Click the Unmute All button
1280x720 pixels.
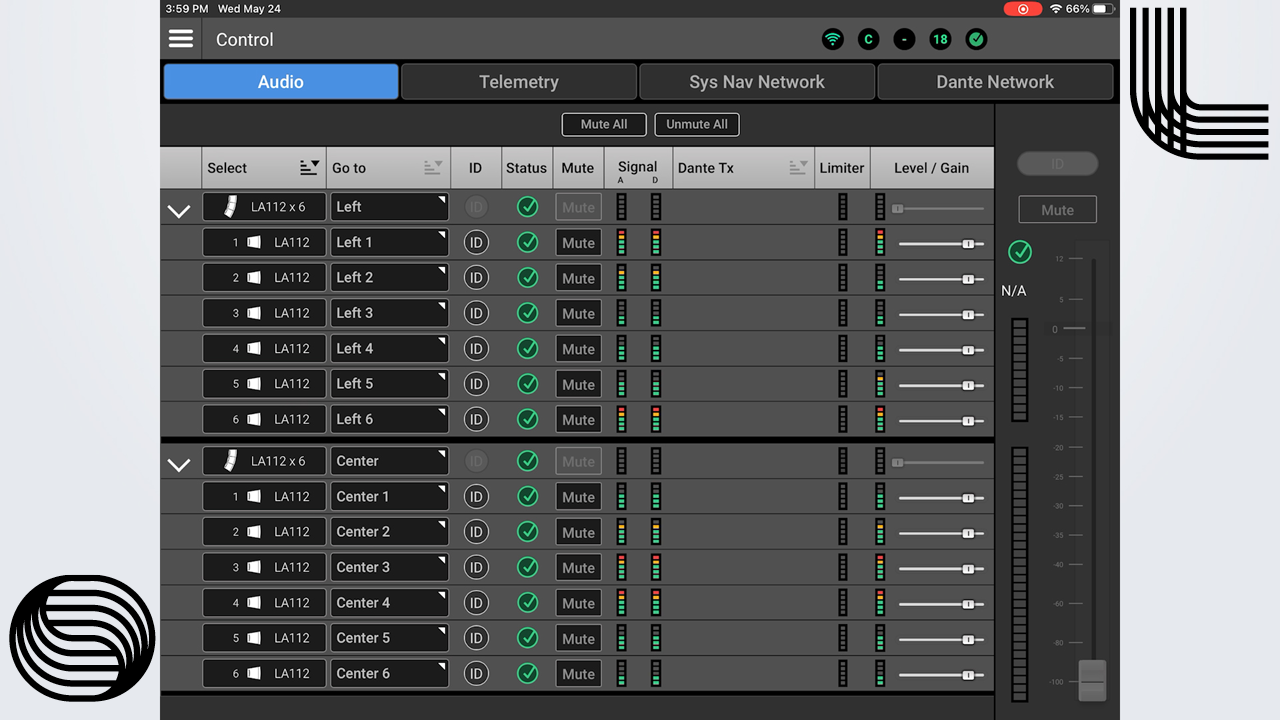(697, 124)
